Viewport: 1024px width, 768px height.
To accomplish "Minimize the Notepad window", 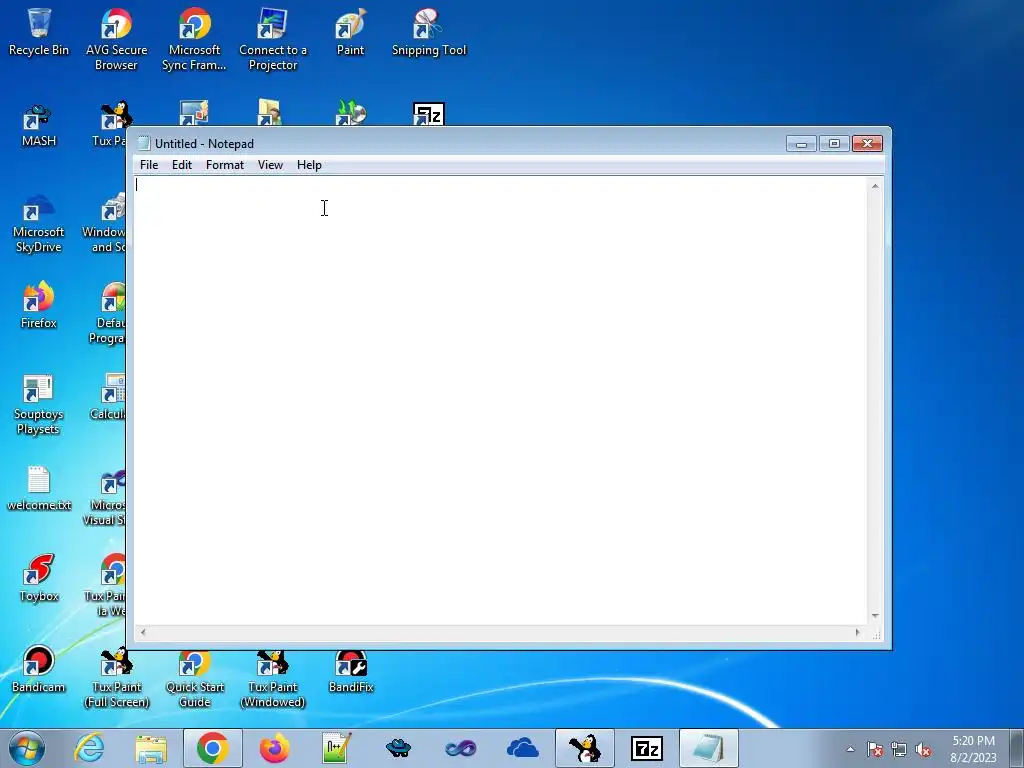I will coord(801,144).
